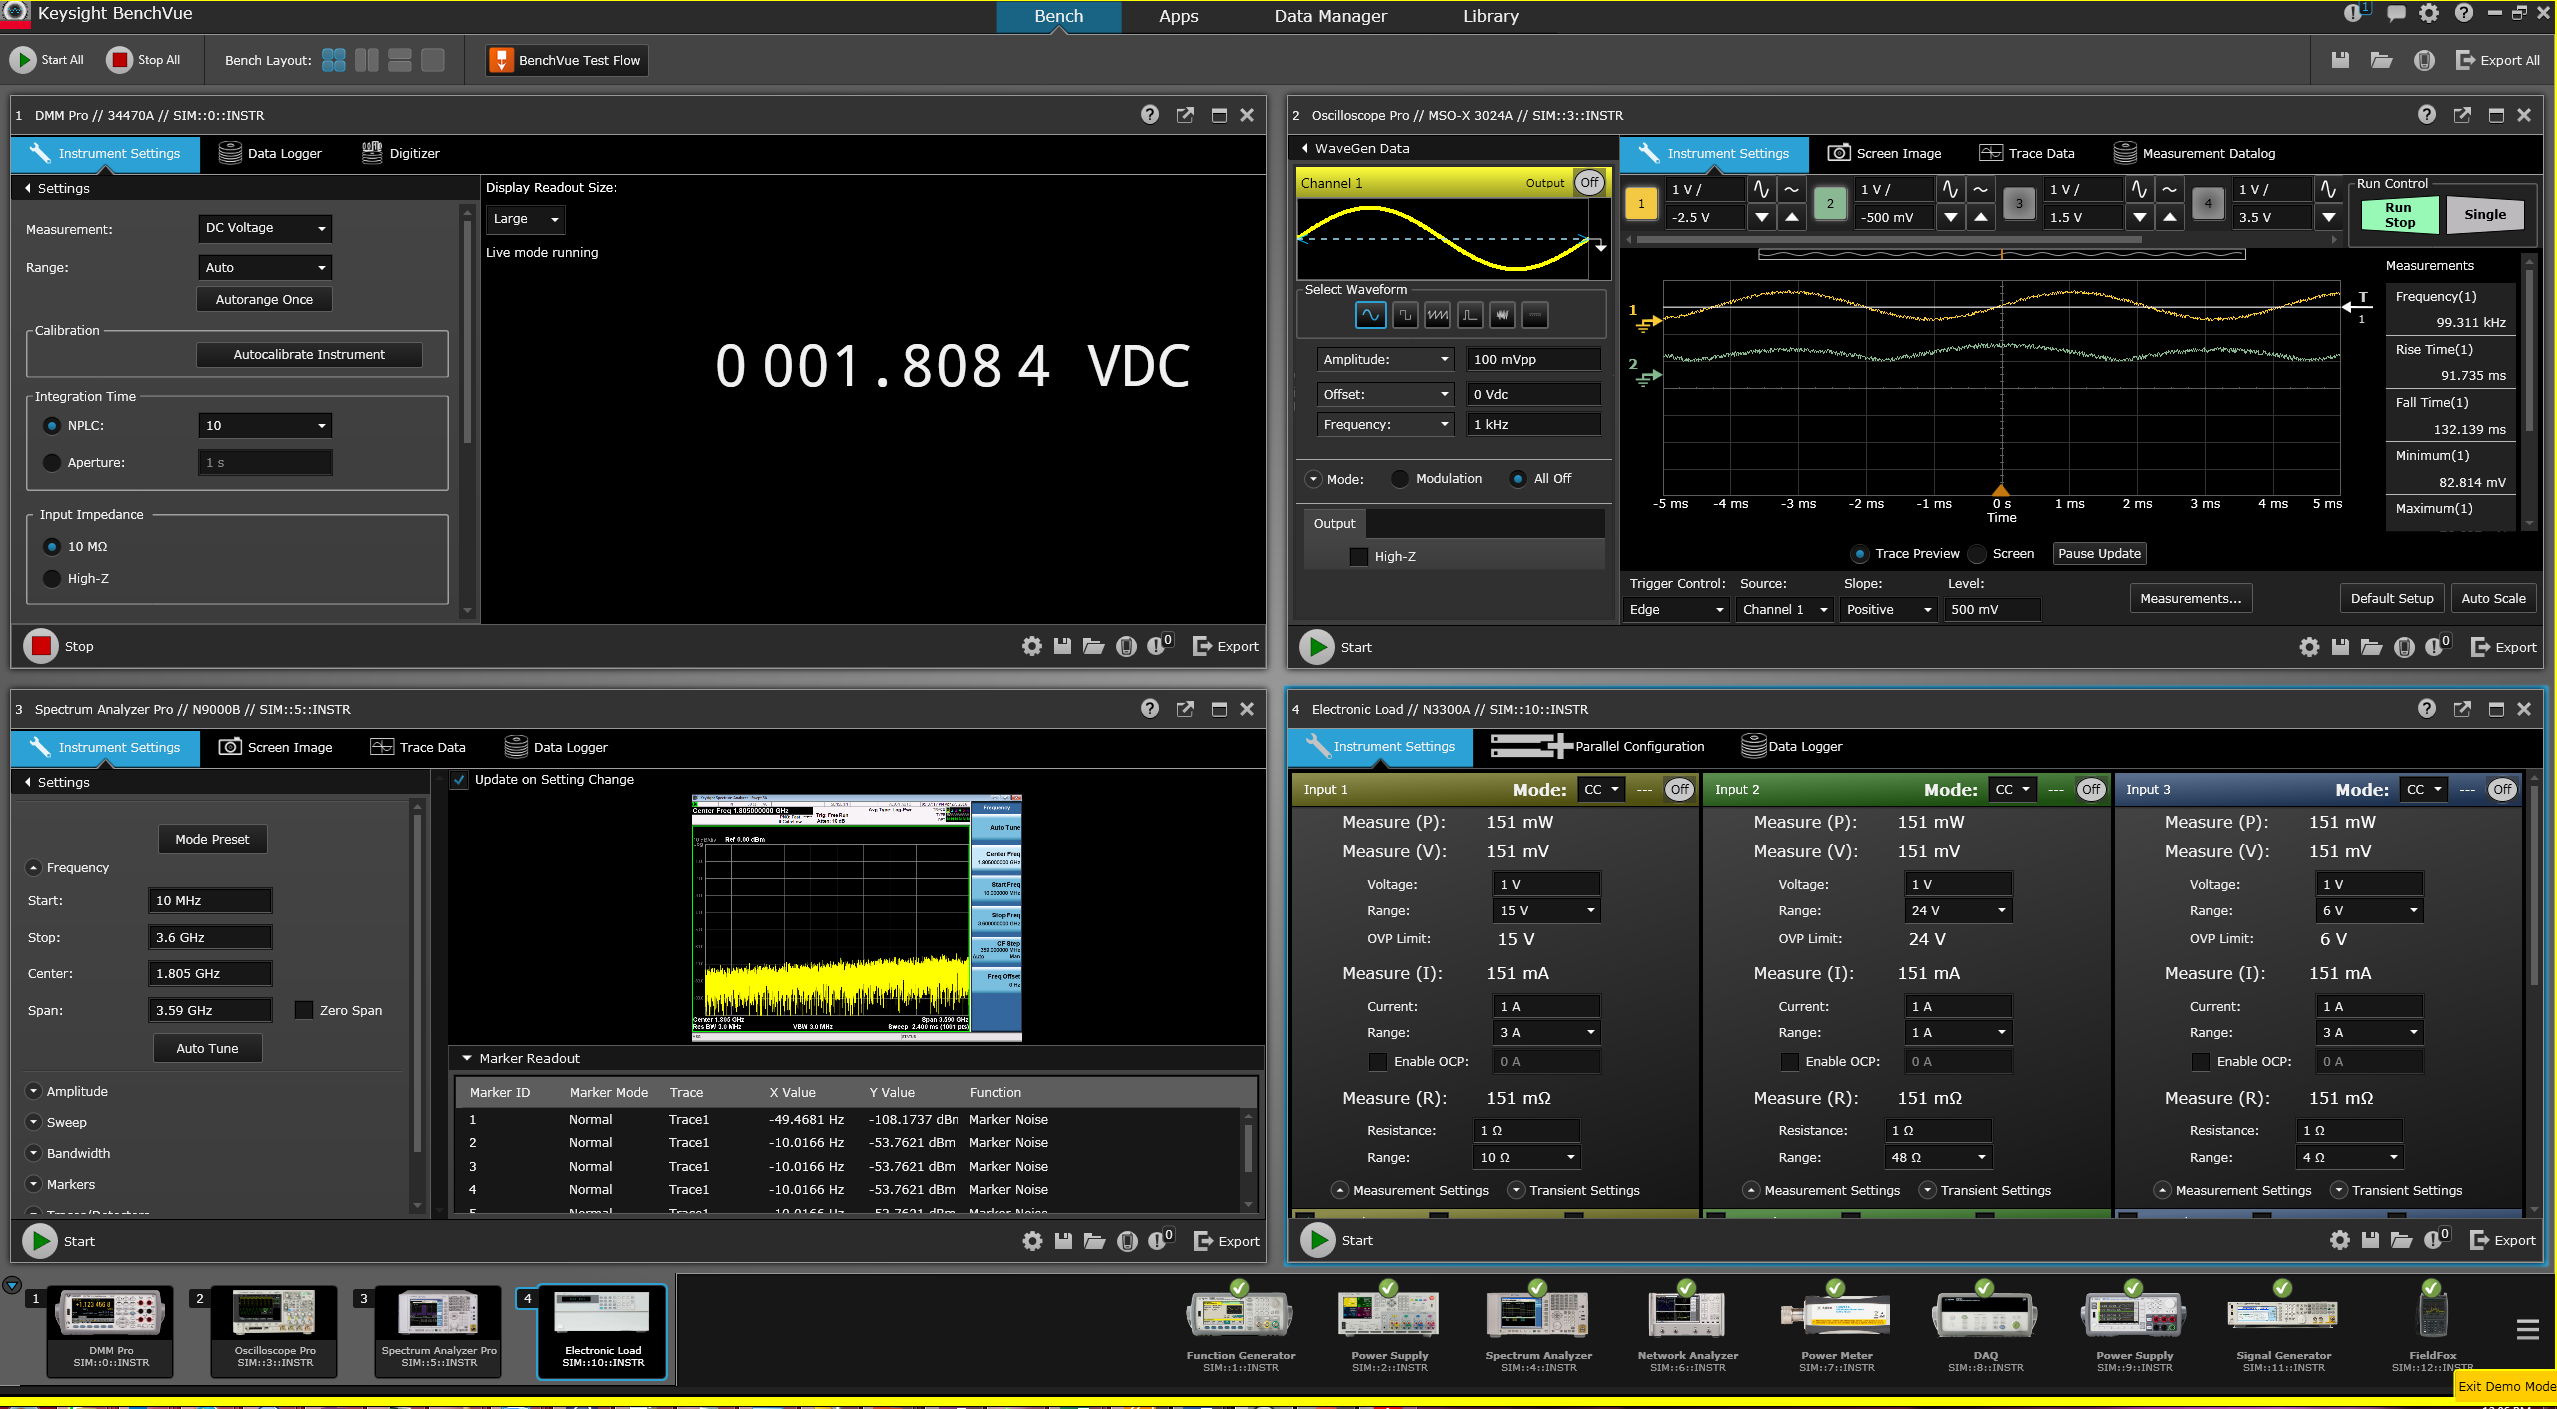2557x1409 pixels.
Task: Switch to the Data Manager view
Action: click(1330, 16)
